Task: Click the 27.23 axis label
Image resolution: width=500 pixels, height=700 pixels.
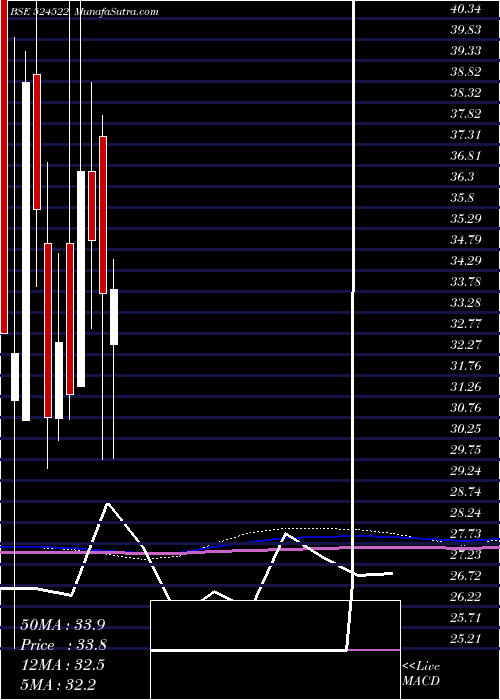Action: point(466,554)
